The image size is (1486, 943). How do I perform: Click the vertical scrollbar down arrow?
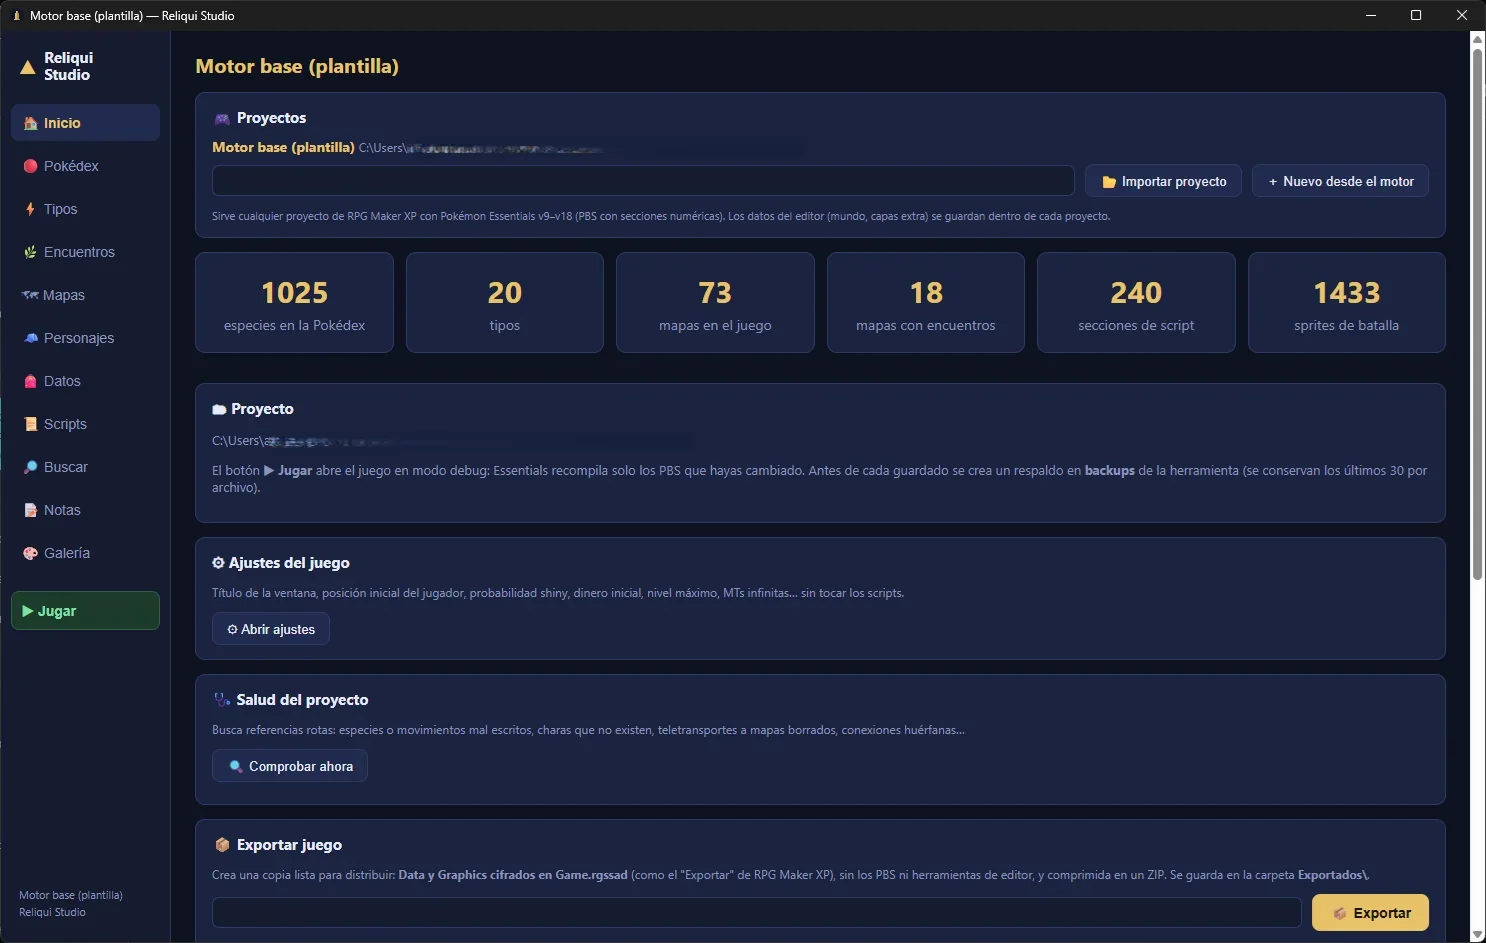click(1477, 935)
